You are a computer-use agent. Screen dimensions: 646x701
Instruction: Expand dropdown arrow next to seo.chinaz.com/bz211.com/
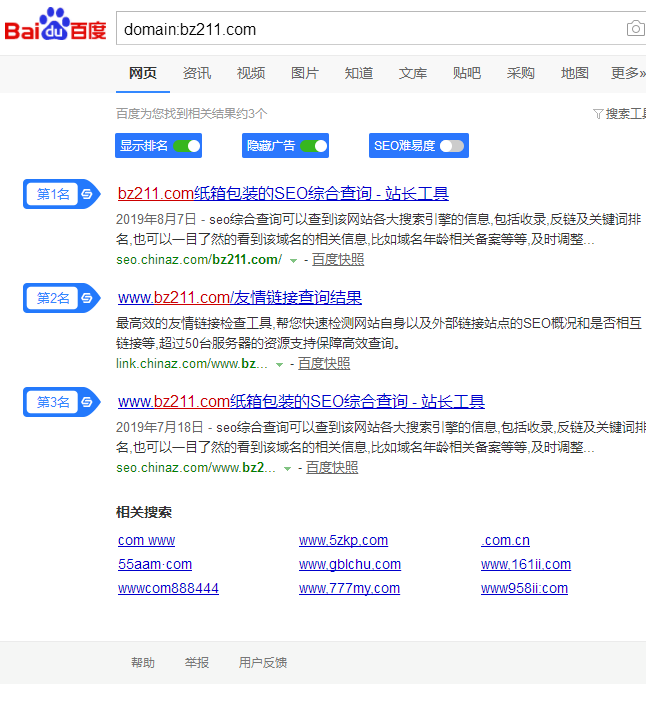tap(293, 261)
